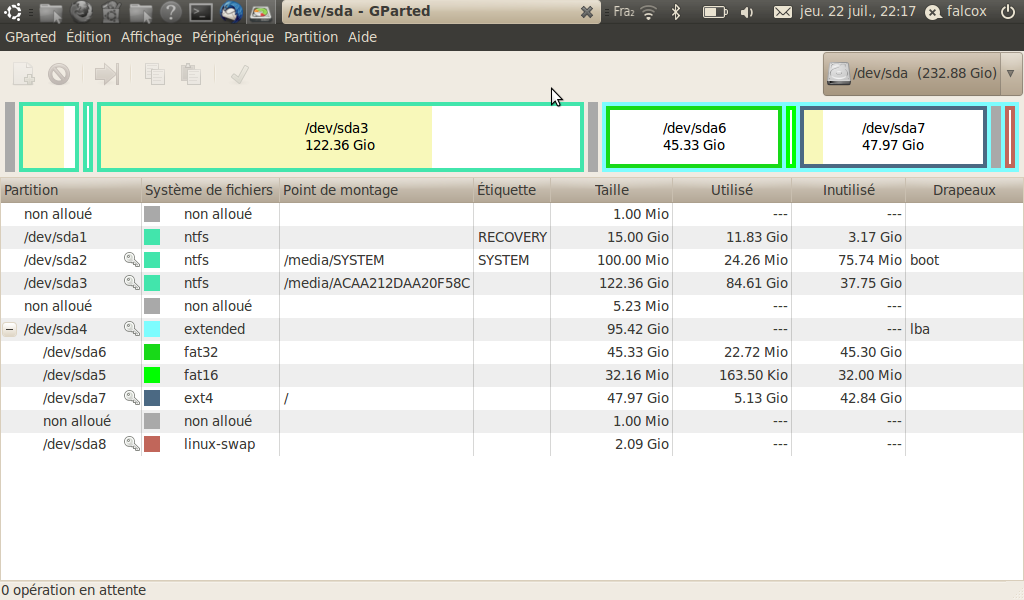
Task: Click the key icon on /dev/sda7 row
Action: (x=131, y=398)
